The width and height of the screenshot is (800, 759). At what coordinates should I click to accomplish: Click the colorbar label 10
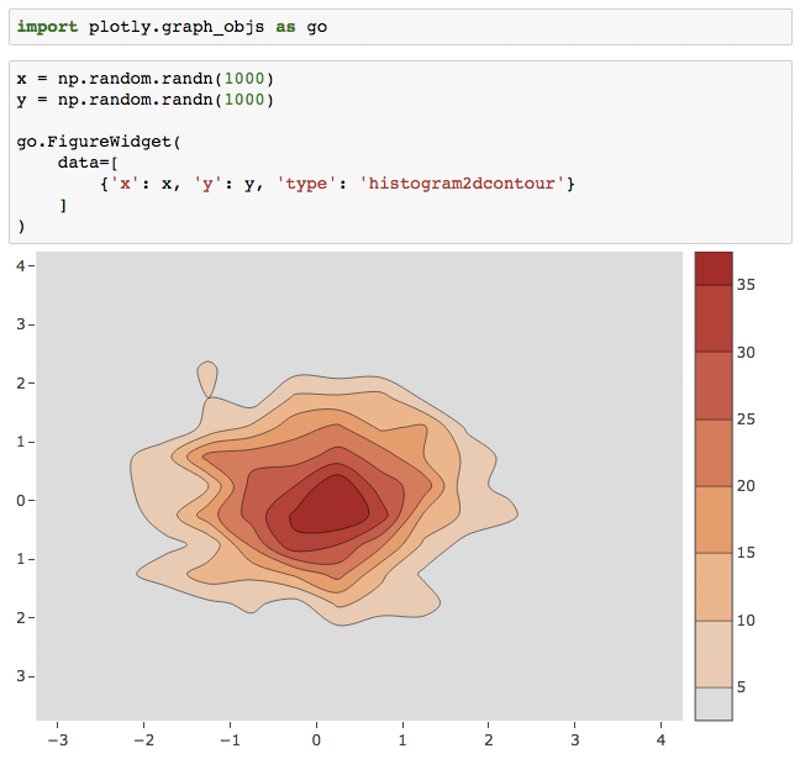click(745, 620)
